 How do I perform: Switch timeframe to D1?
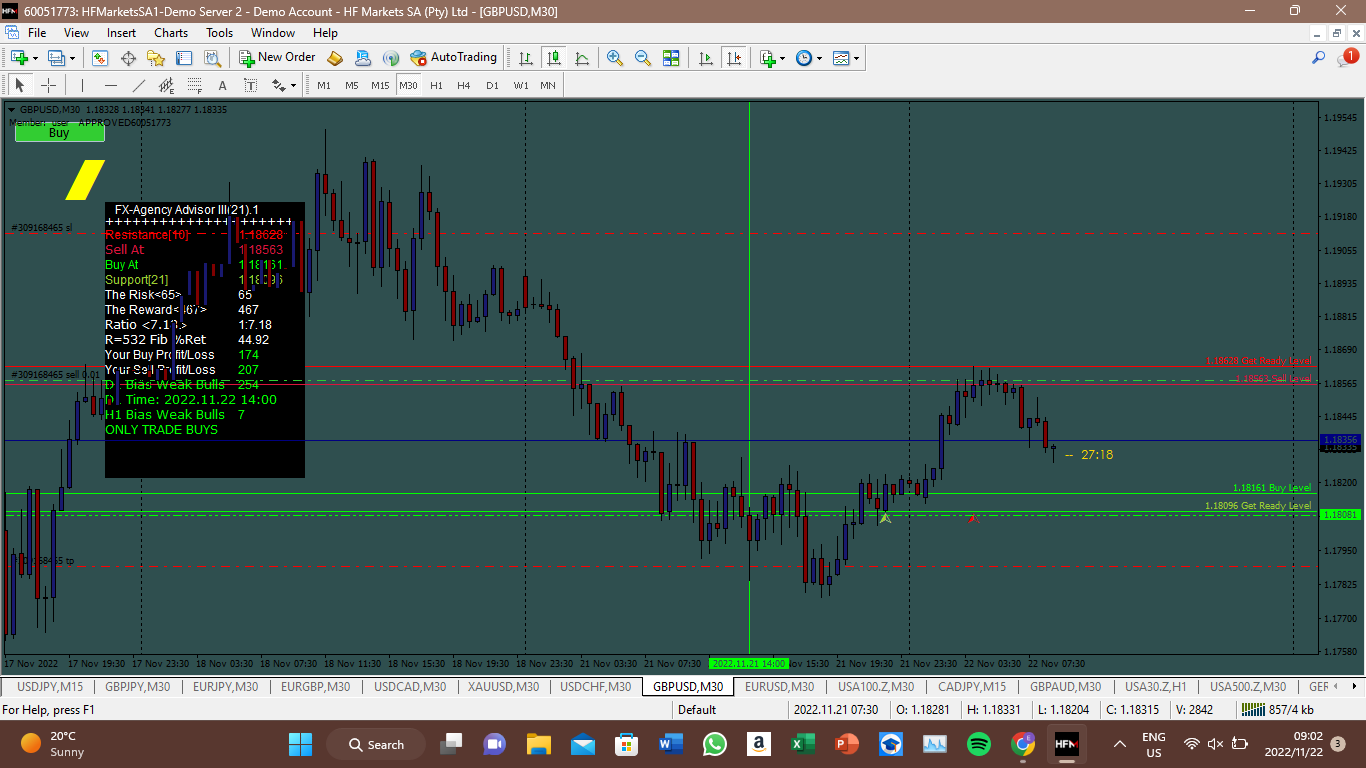click(492, 85)
